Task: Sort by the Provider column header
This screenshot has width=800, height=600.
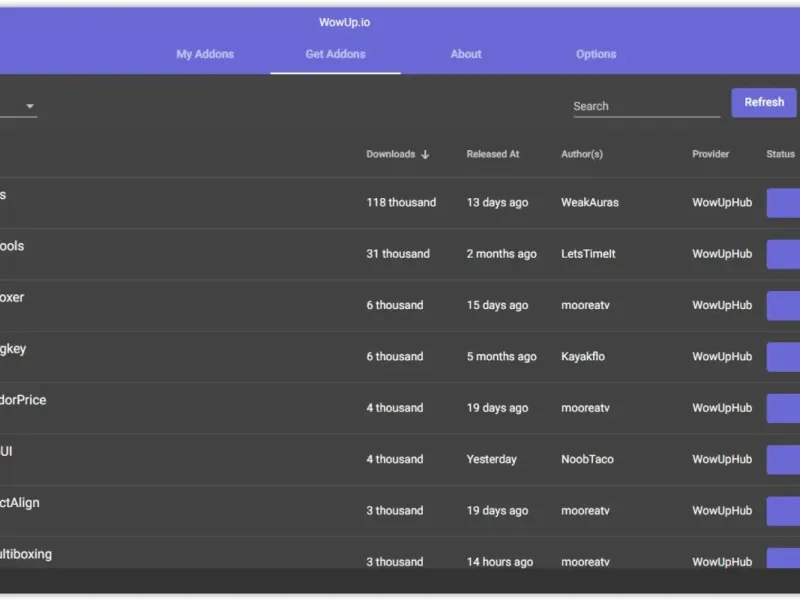Action: [x=710, y=154]
